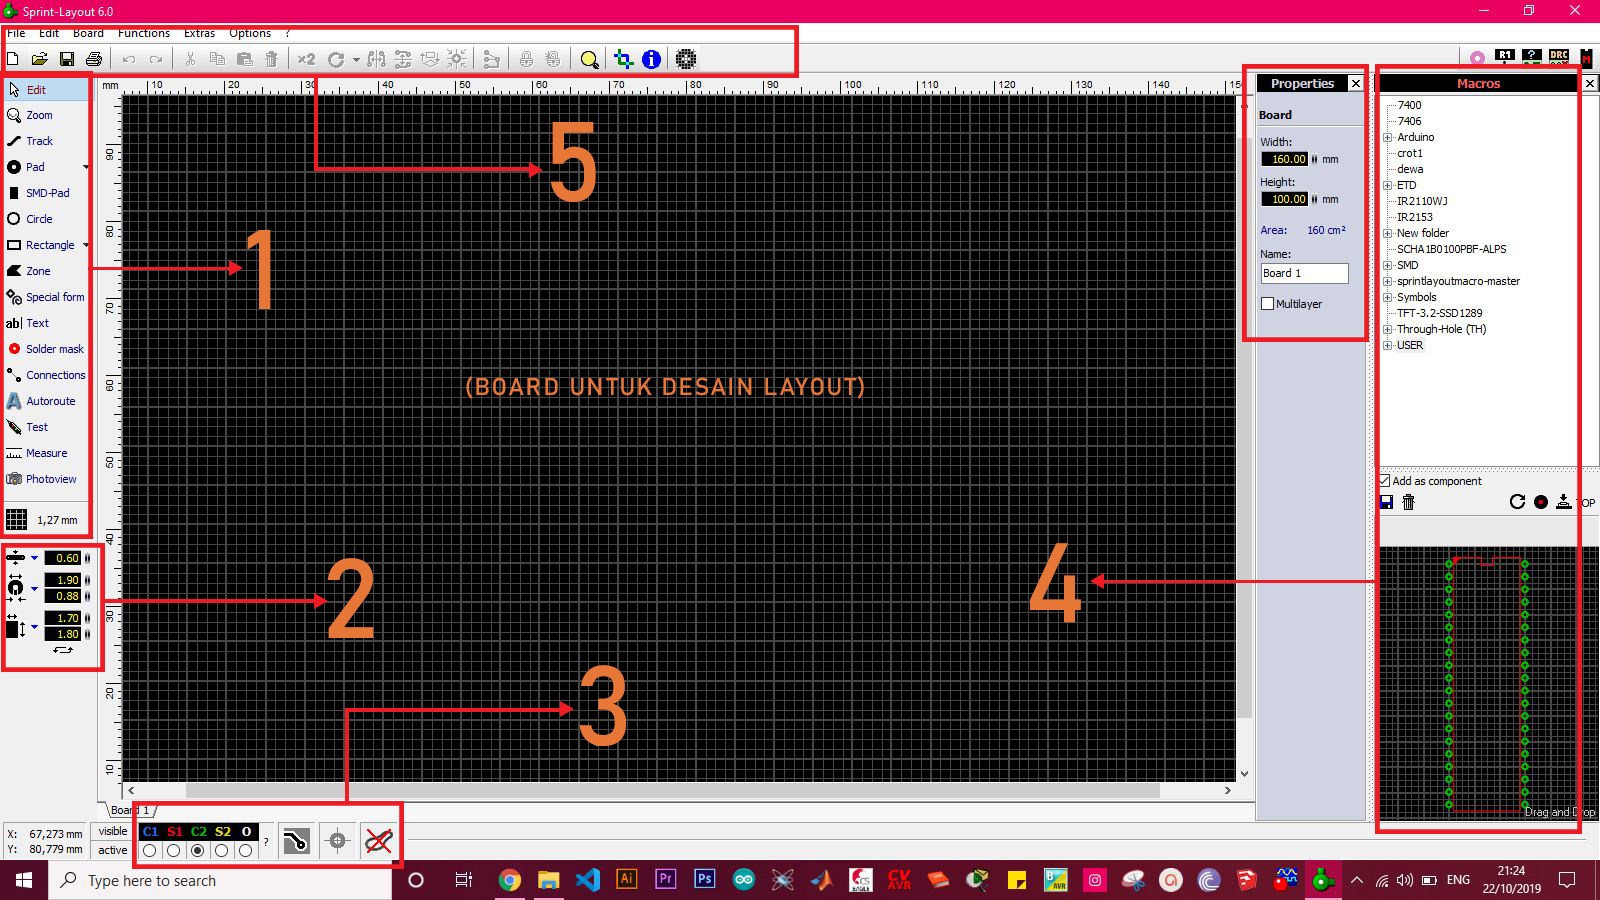Enable the Multilayer checkbox in Properties

(1267, 304)
